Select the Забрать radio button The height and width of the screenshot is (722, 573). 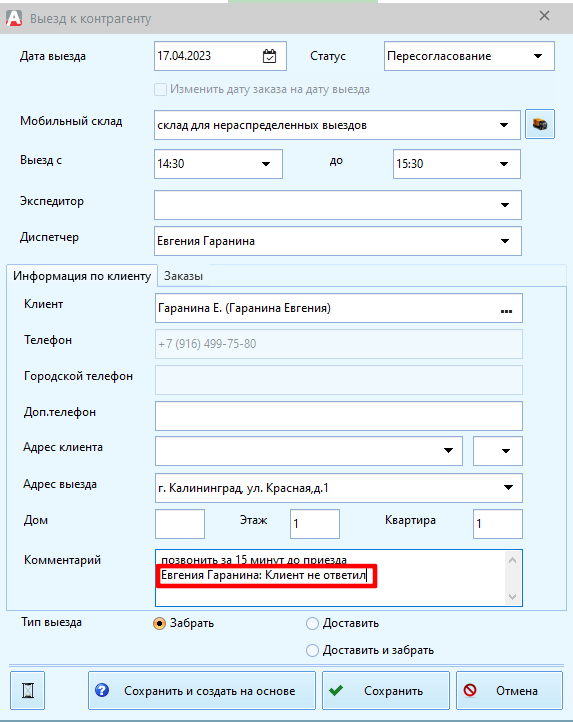159,623
